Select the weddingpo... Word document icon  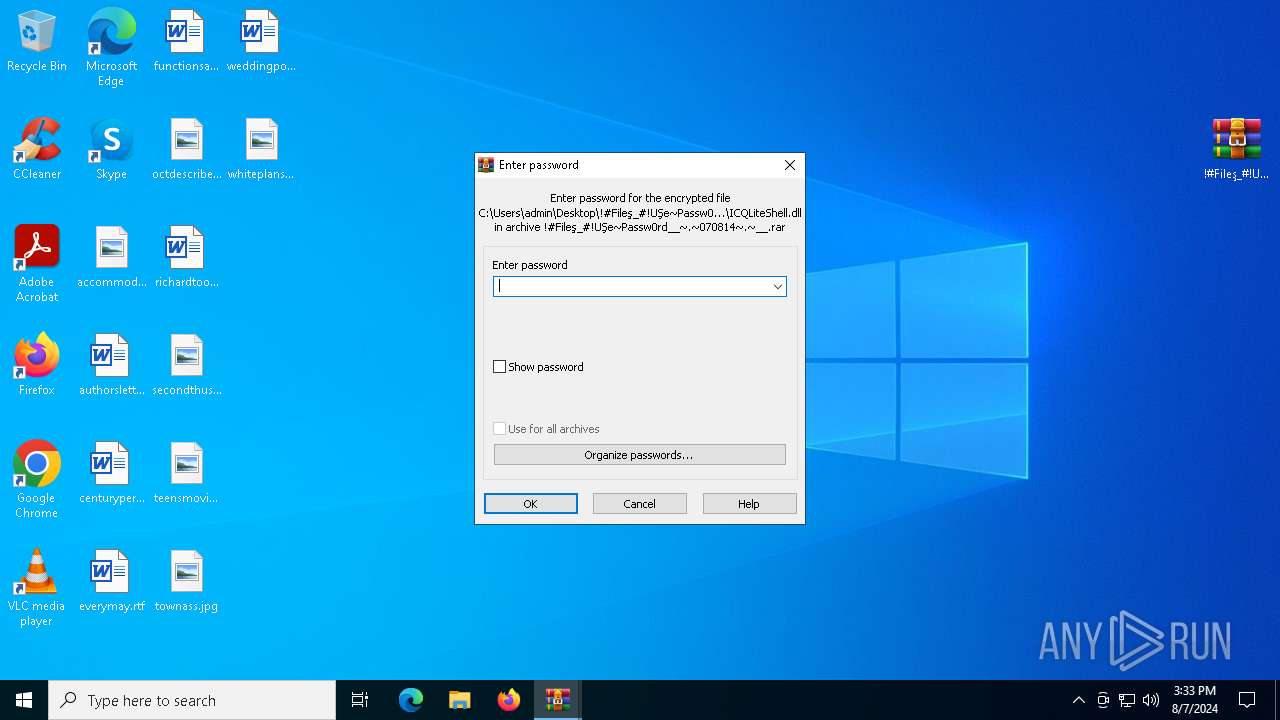pyautogui.click(x=261, y=42)
